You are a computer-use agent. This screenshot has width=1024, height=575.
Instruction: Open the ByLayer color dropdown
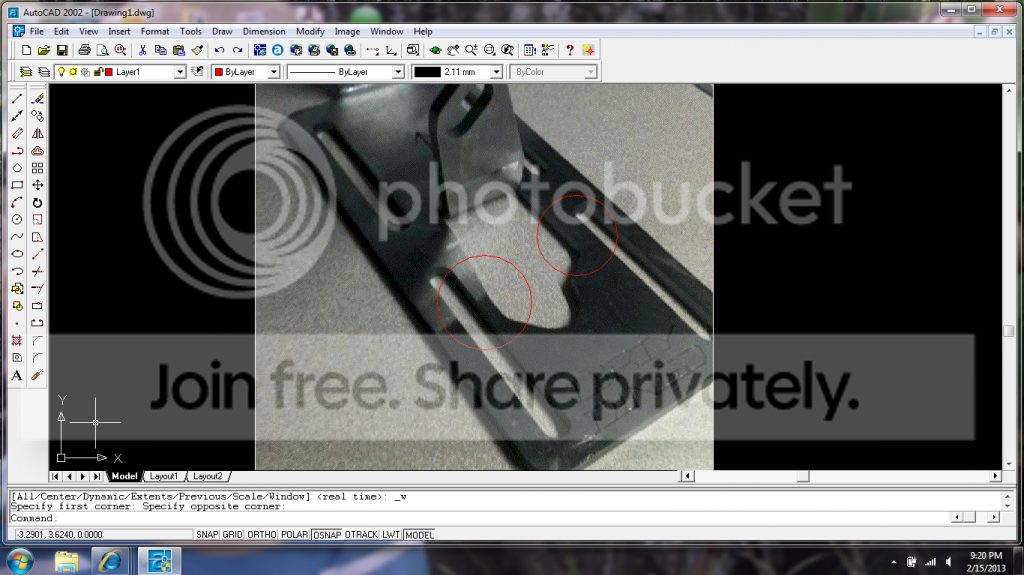point(274,72)
